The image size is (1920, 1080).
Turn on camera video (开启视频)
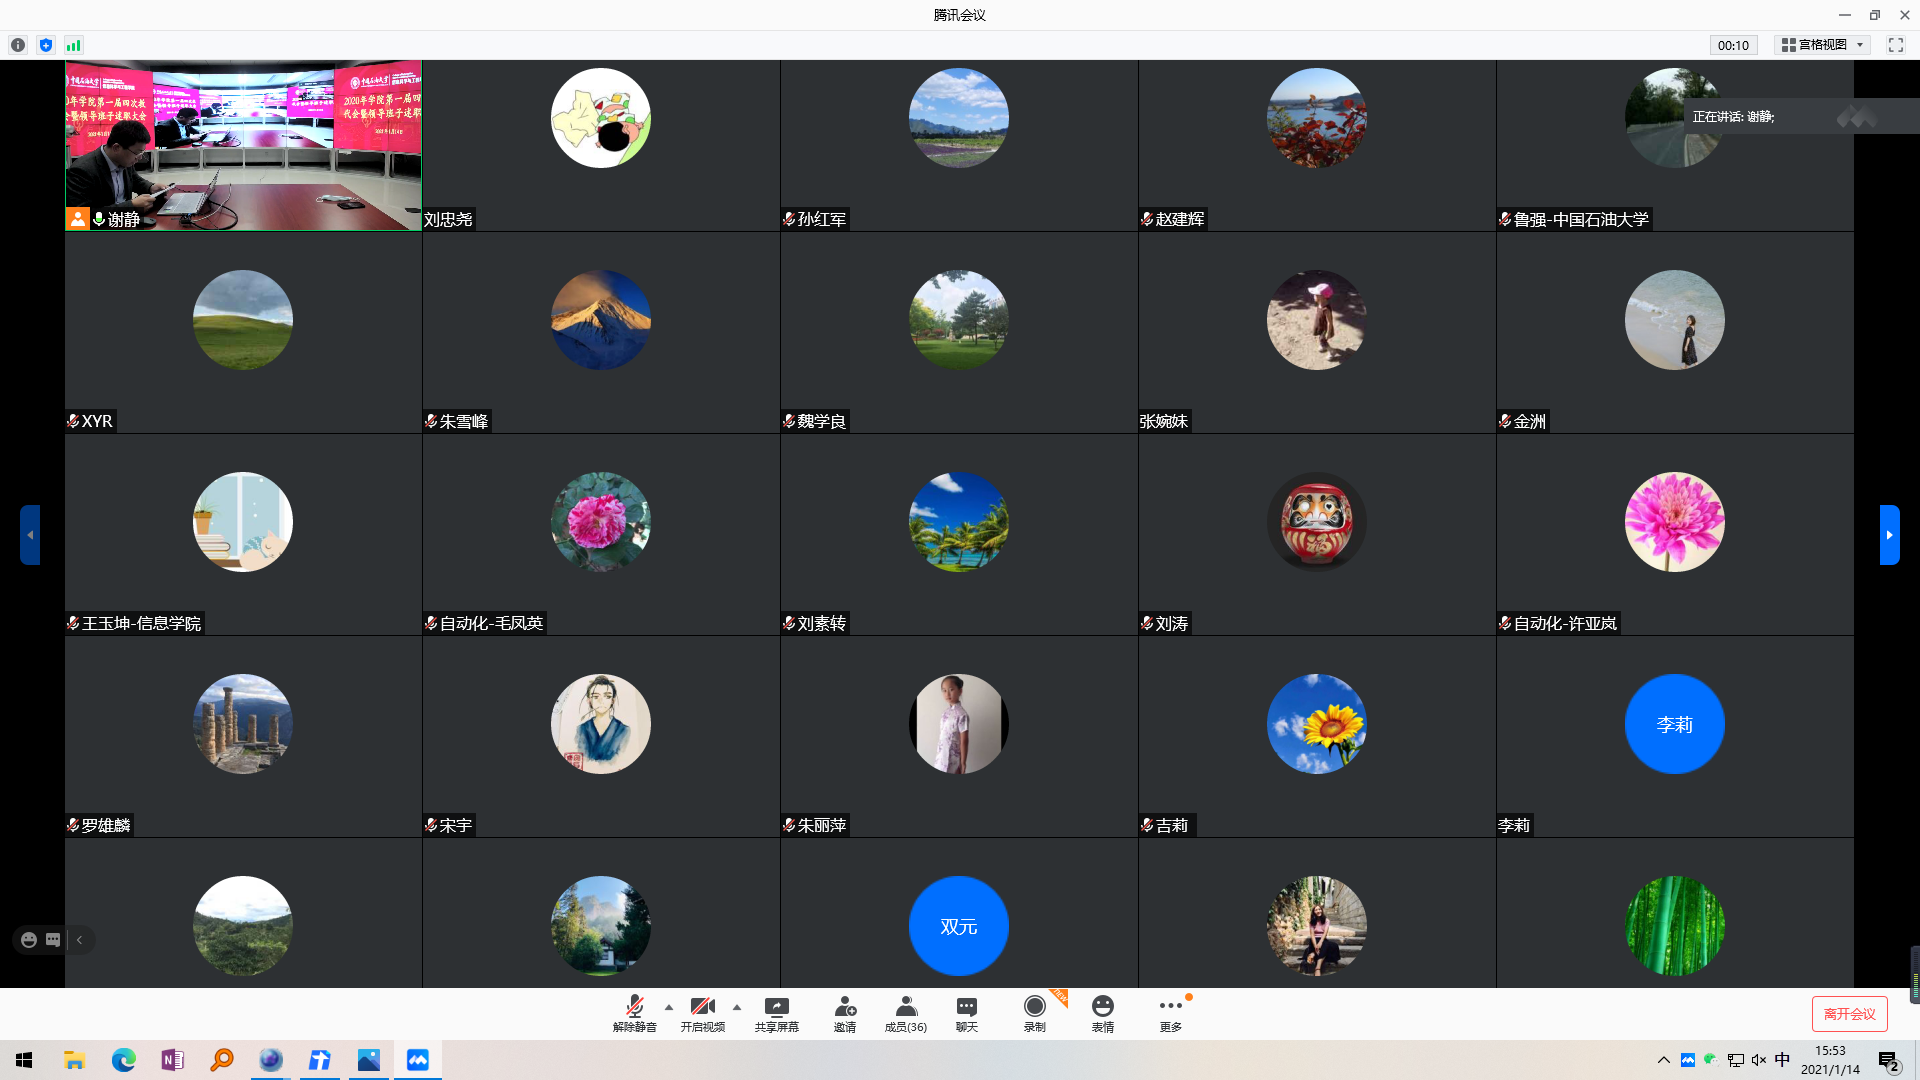click(x=702, y=1013)
